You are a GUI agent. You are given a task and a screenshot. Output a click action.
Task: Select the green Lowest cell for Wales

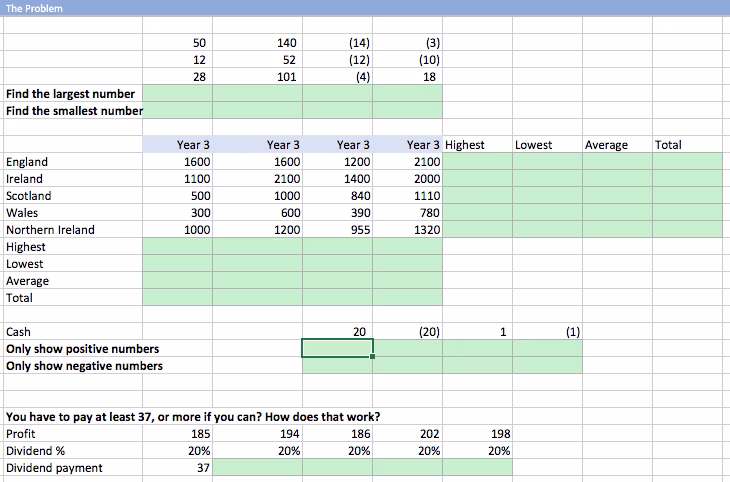click(548, 213)
